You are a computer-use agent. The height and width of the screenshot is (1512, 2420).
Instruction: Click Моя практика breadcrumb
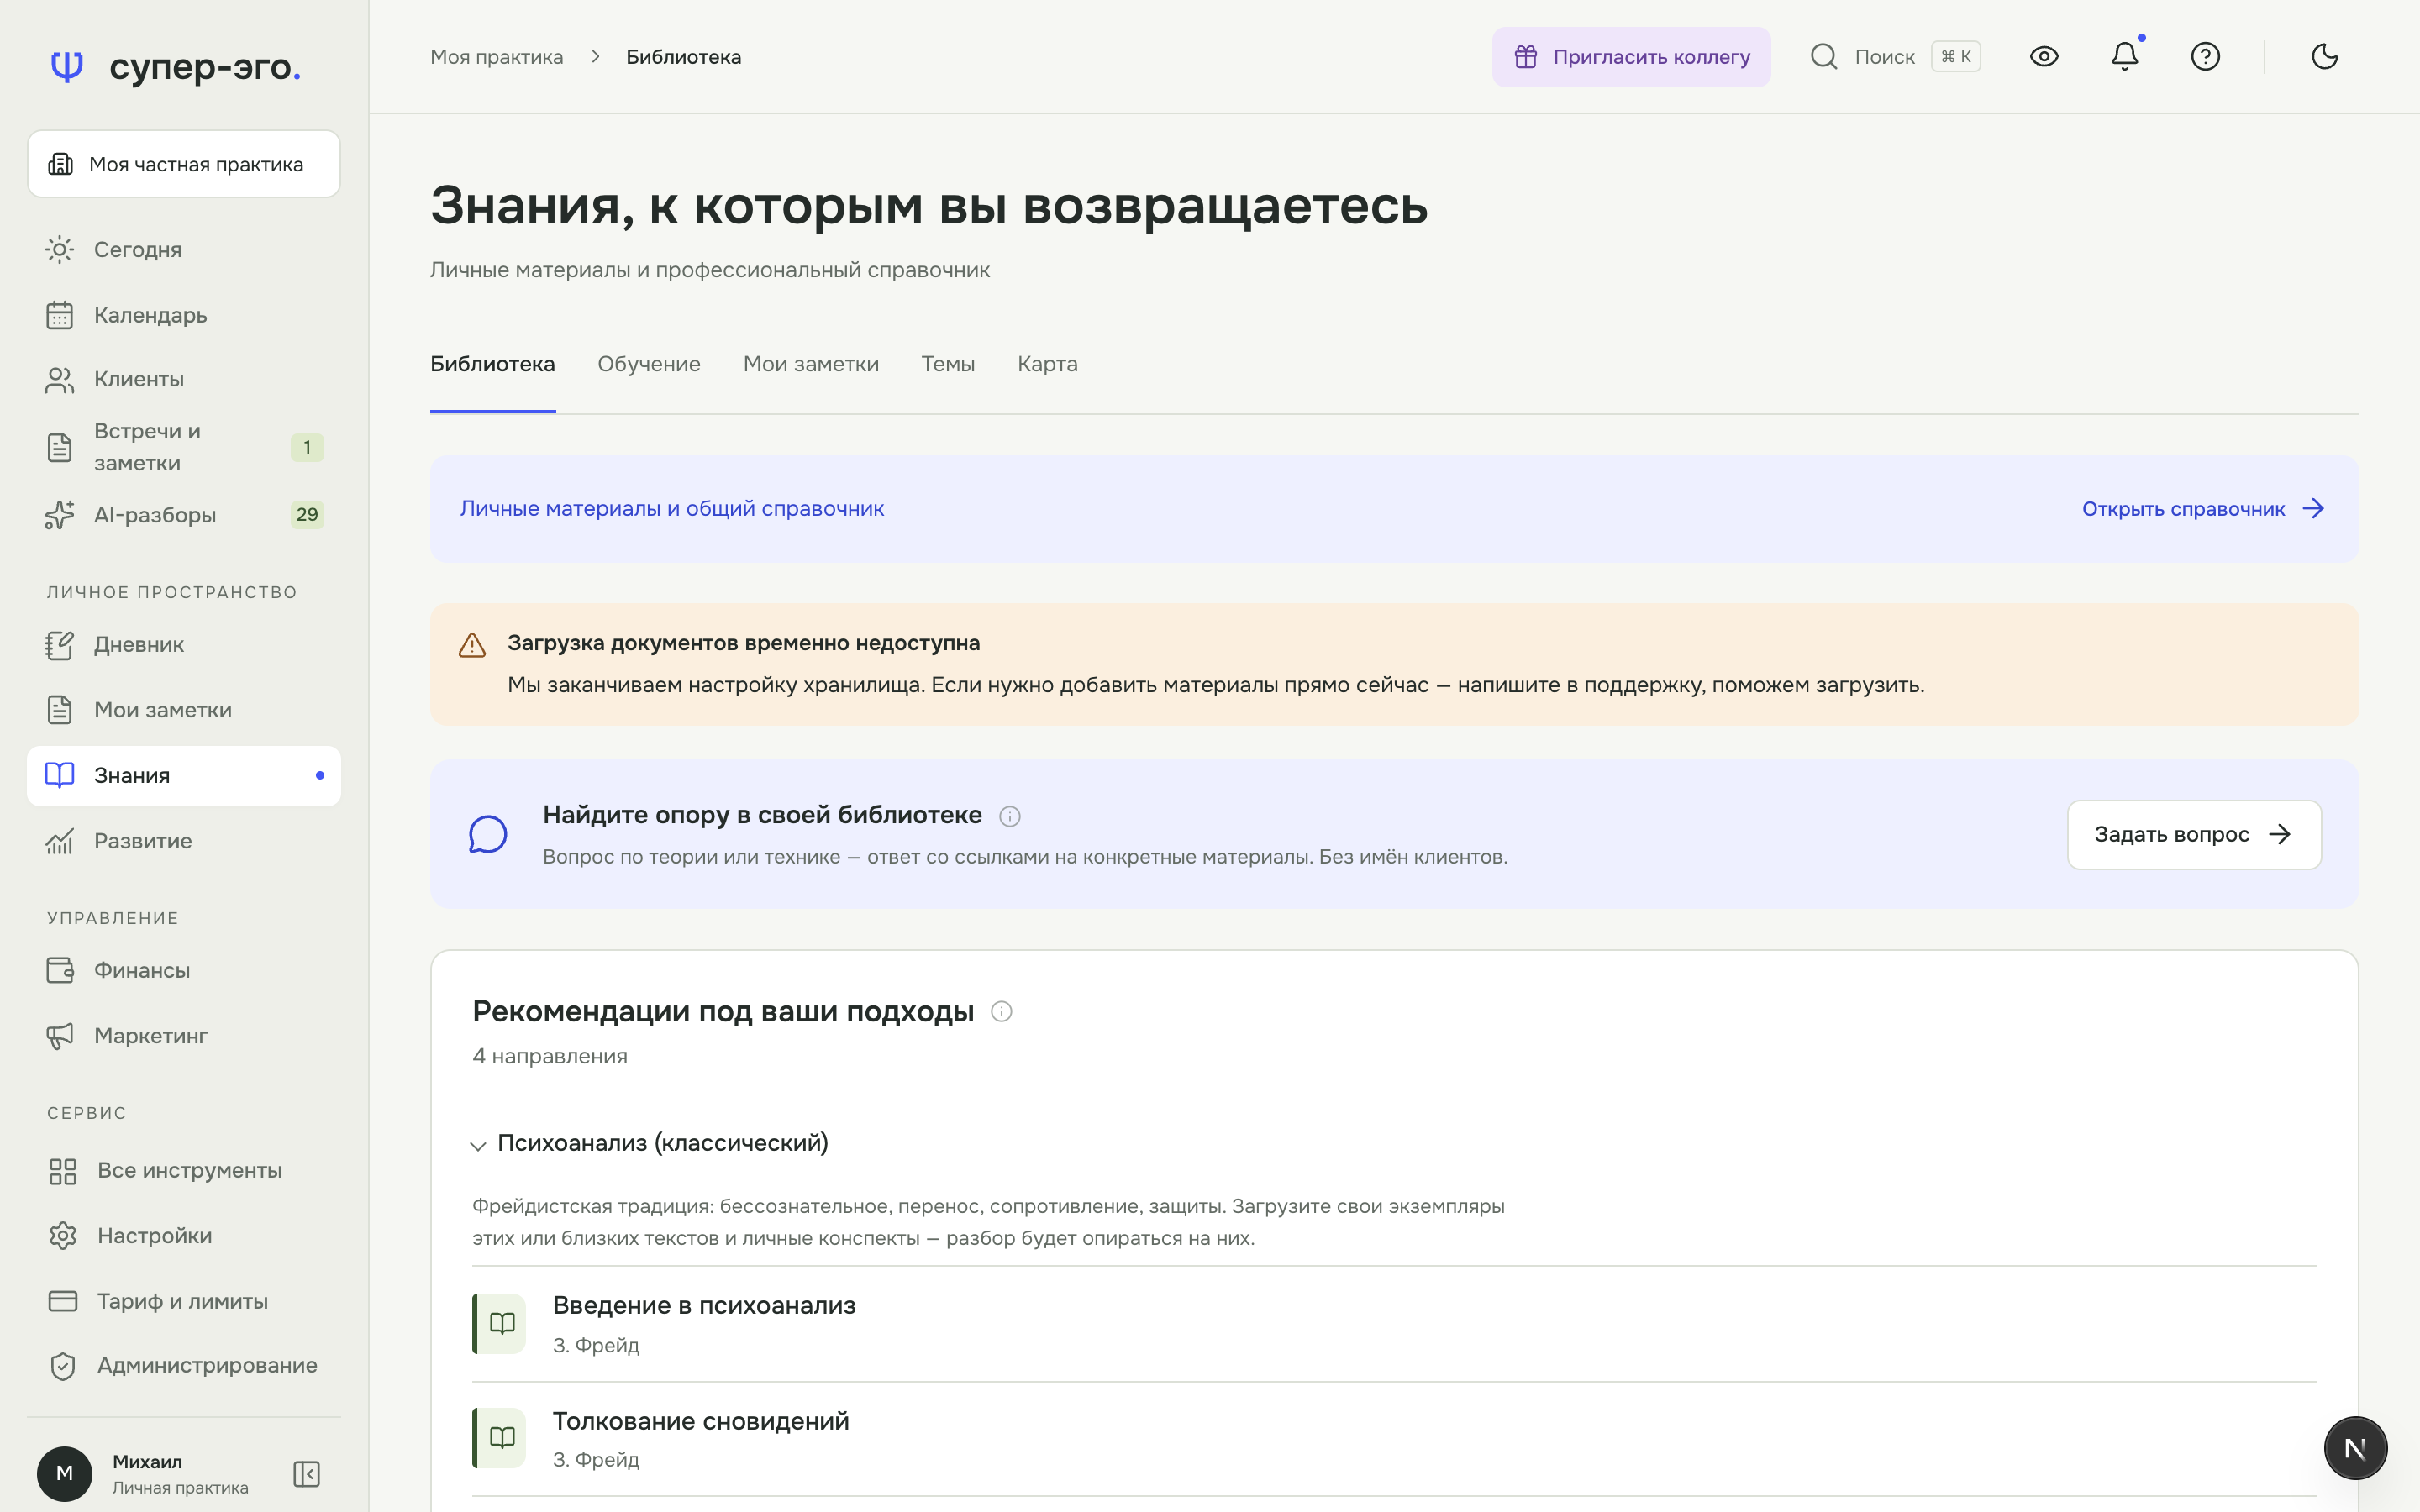(497, 57)
